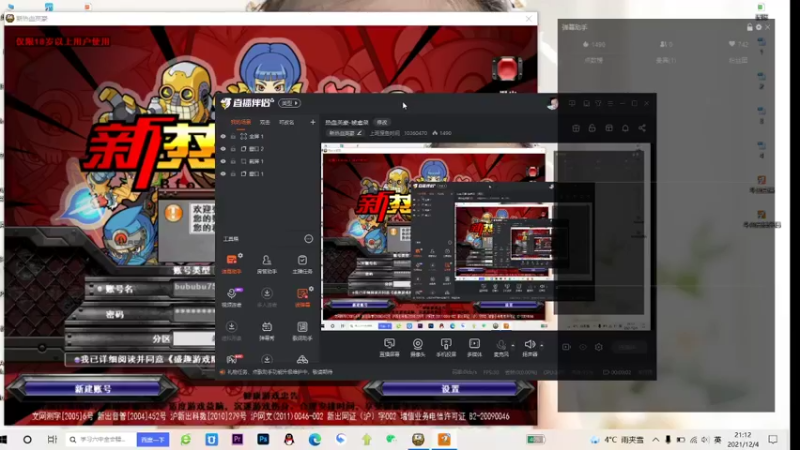This screenshot has height=450, width=800.
Task: Click the 修改 button beside stream title
Action: point(382,122)
